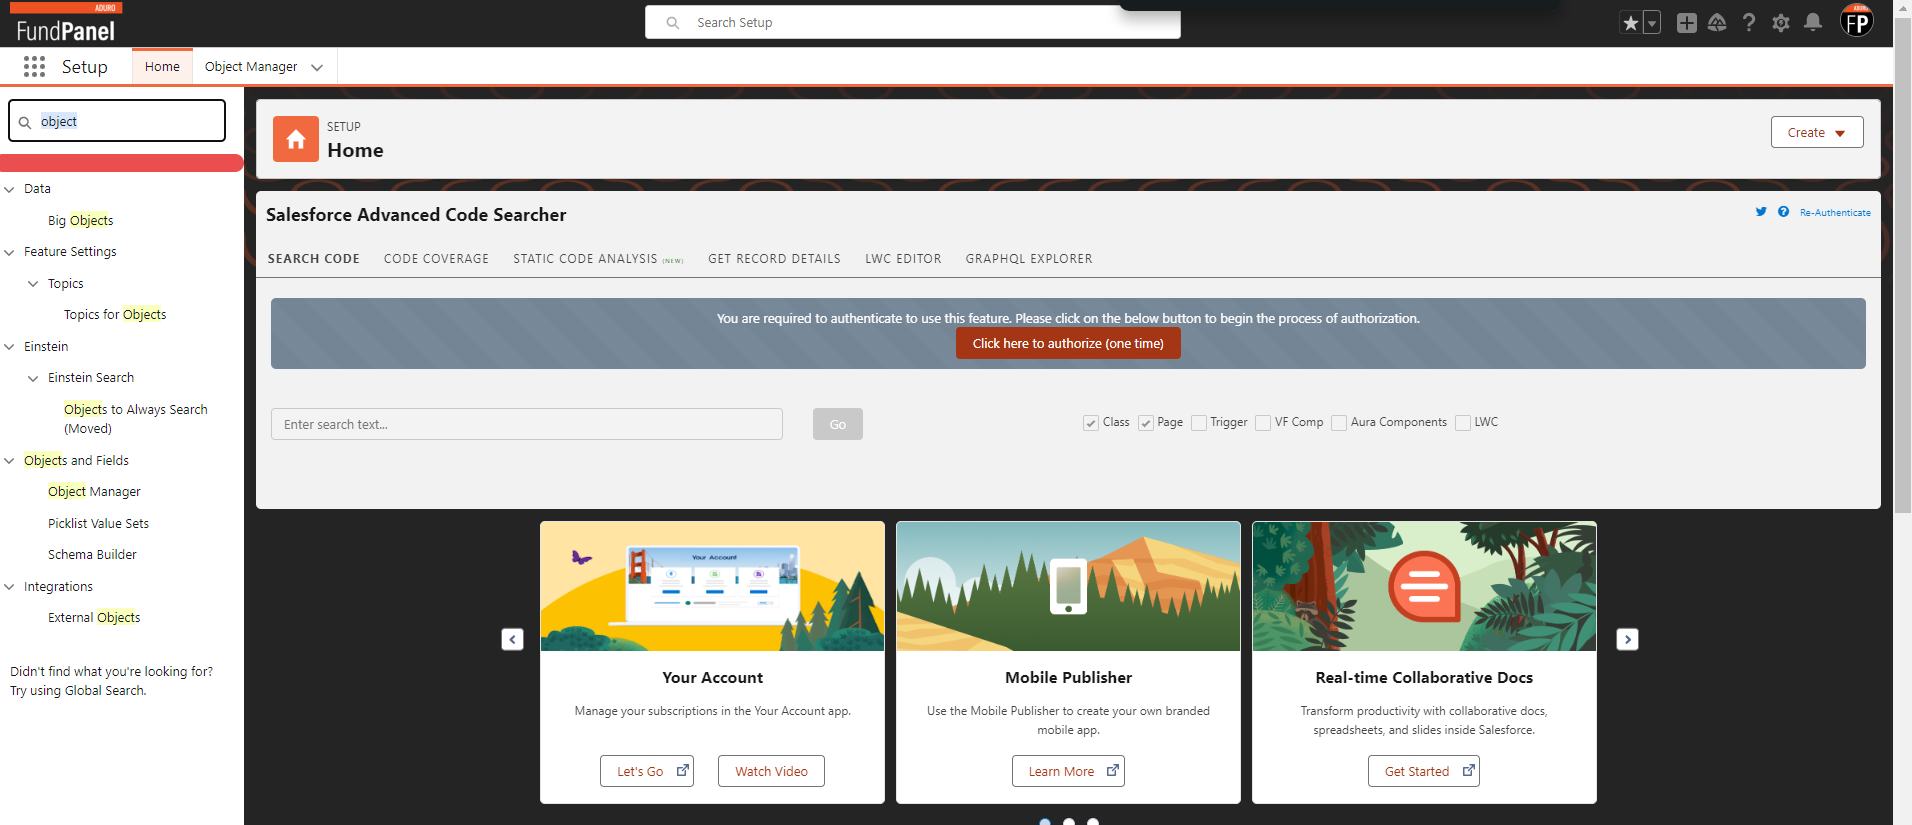Switch to Search Code tab
Viewport: 1912px width, 825px height.
pos(313,258)
